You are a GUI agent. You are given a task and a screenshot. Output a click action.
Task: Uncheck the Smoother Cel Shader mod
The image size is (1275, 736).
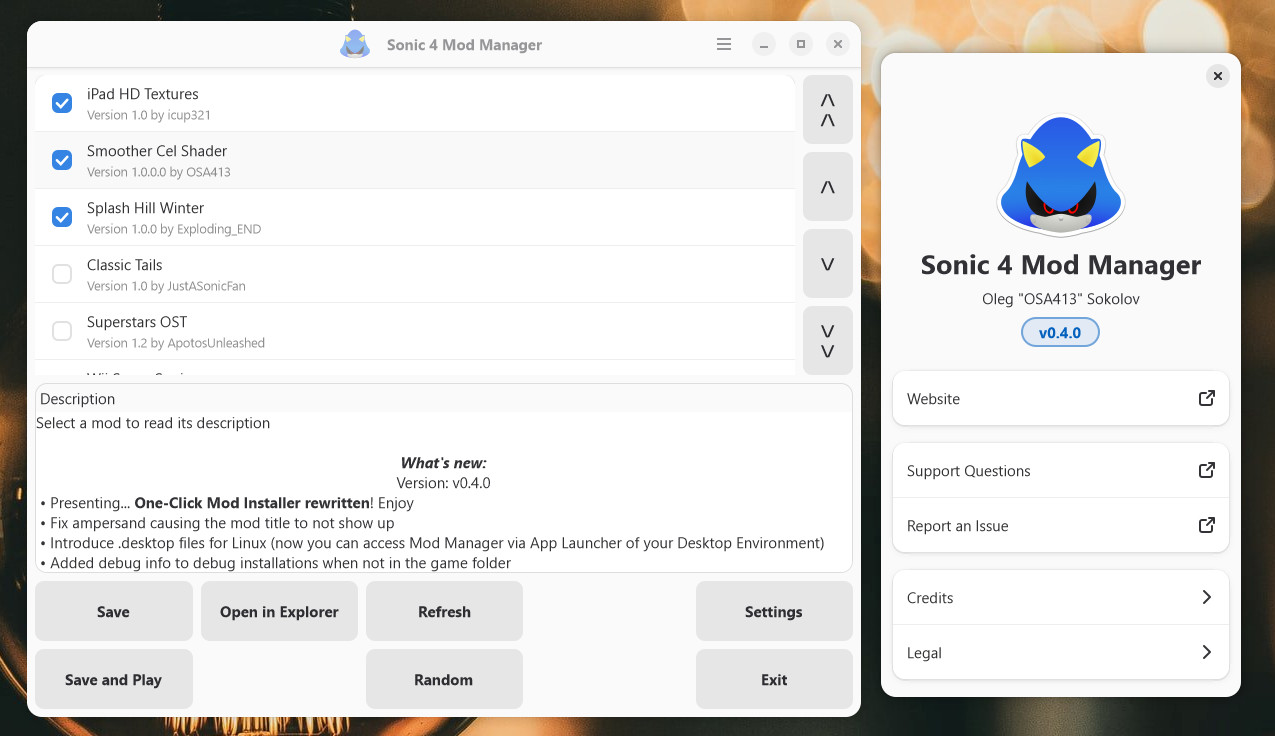coord(62,160)
